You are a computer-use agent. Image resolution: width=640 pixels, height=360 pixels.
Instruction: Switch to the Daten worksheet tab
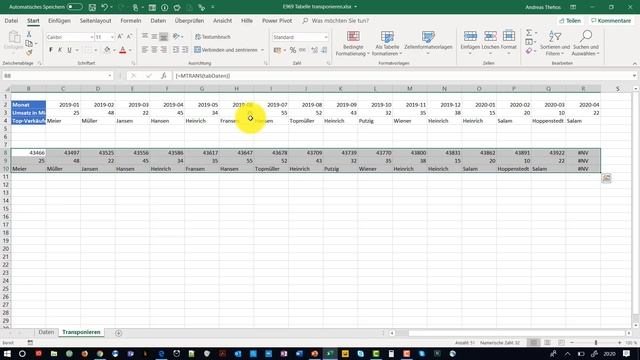pyautogui.click(x=46, y=332)
